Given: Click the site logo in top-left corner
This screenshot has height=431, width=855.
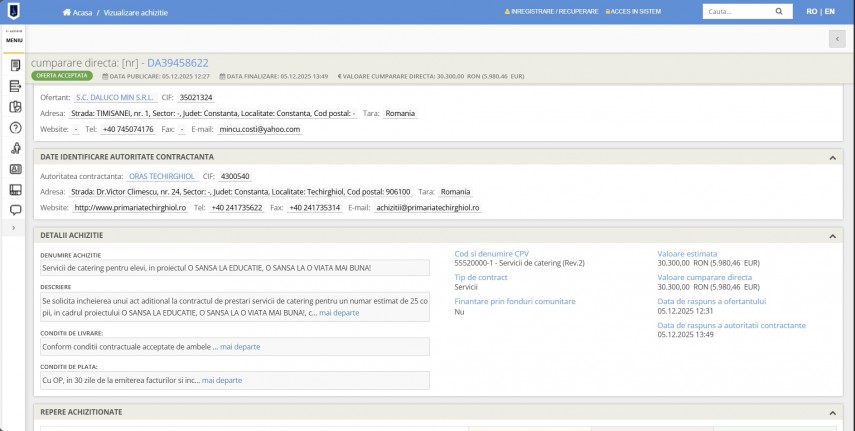Looking at the screenshot, I should 12,12.
